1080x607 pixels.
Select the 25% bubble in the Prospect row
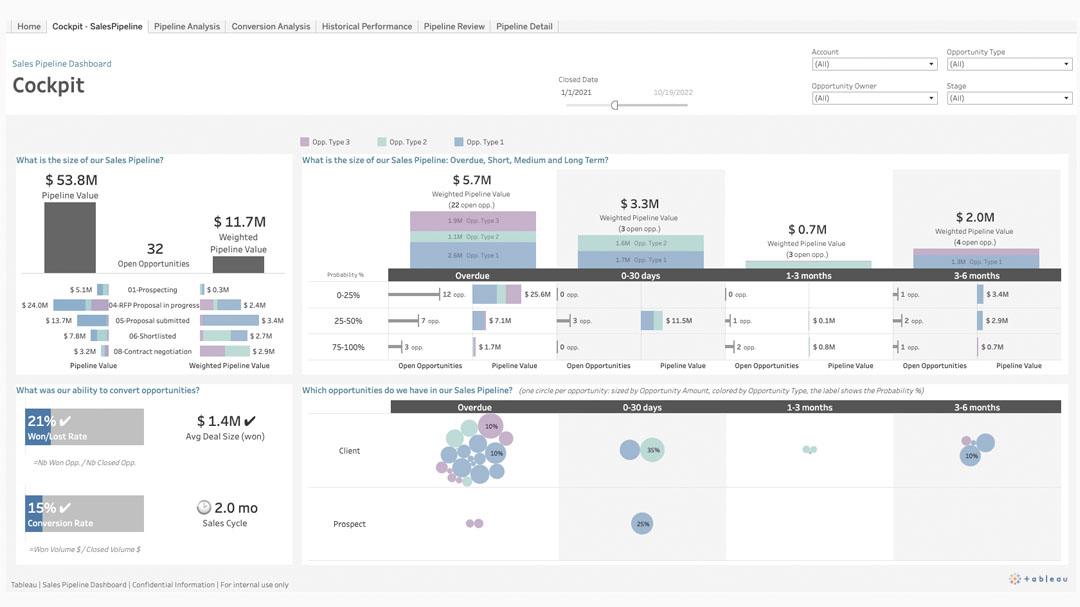[x=642, y=523]
